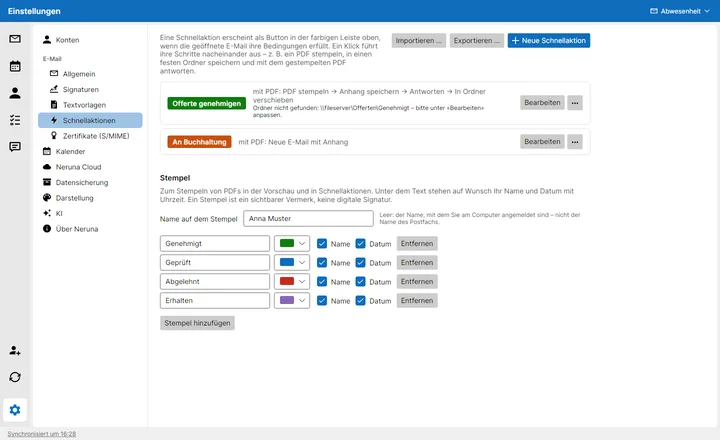Open the contacts person icon in left rail
The width and height of the screenshot is (720, 440).
[x=15, y=93]
